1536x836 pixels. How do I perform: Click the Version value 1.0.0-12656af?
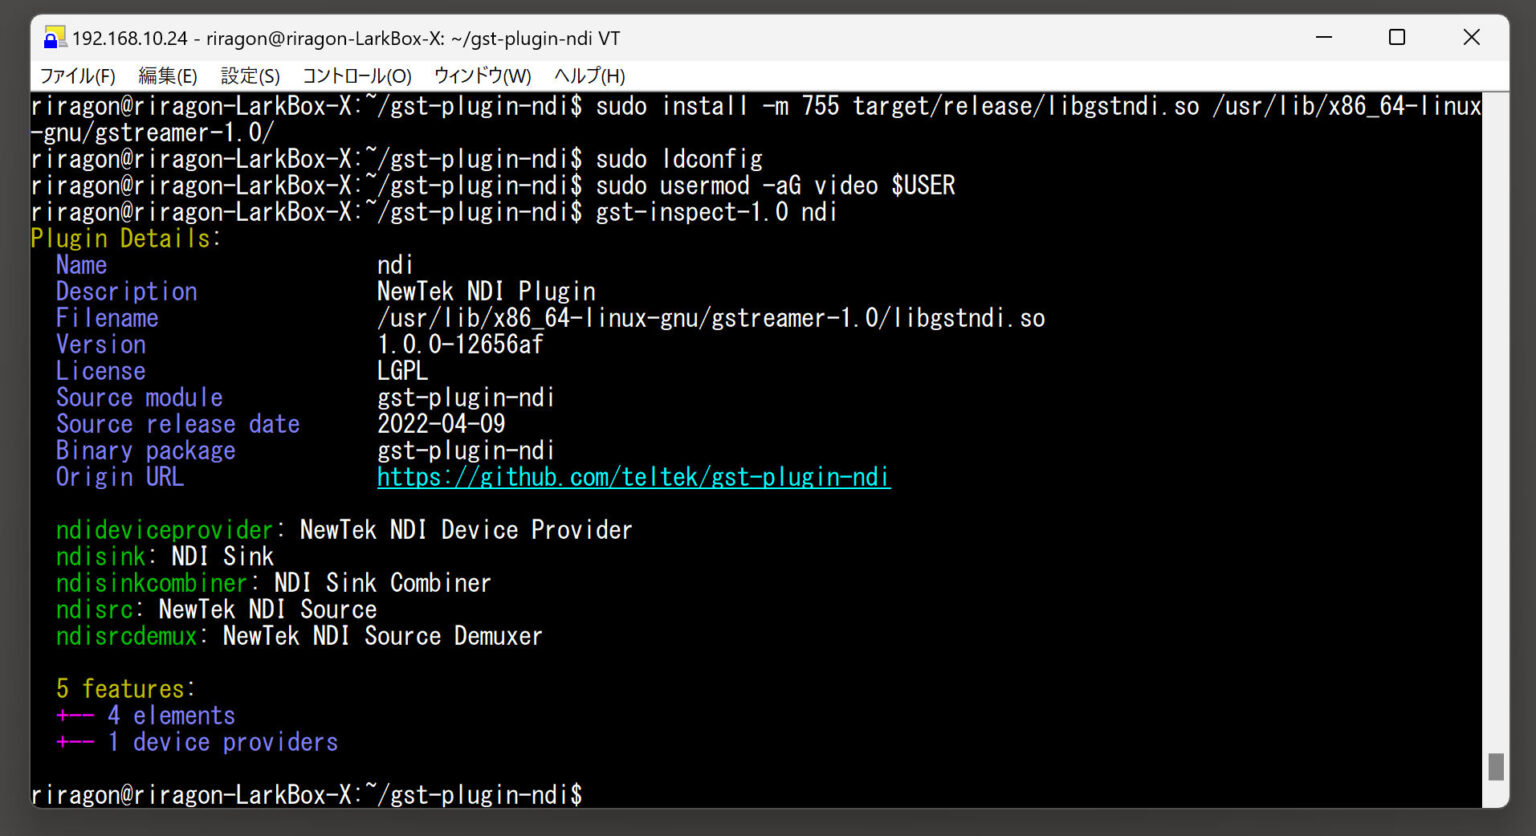[x=460, y=344]
